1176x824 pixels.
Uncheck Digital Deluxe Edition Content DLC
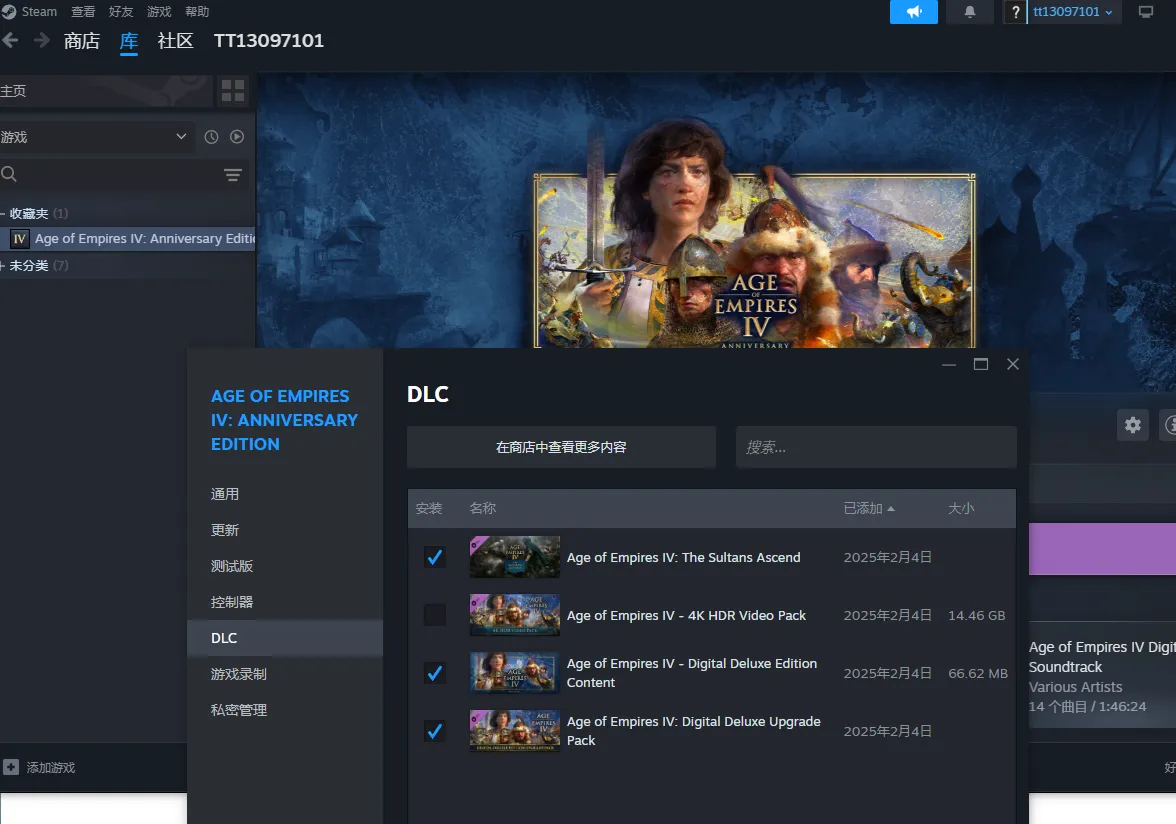click(435, 673)
